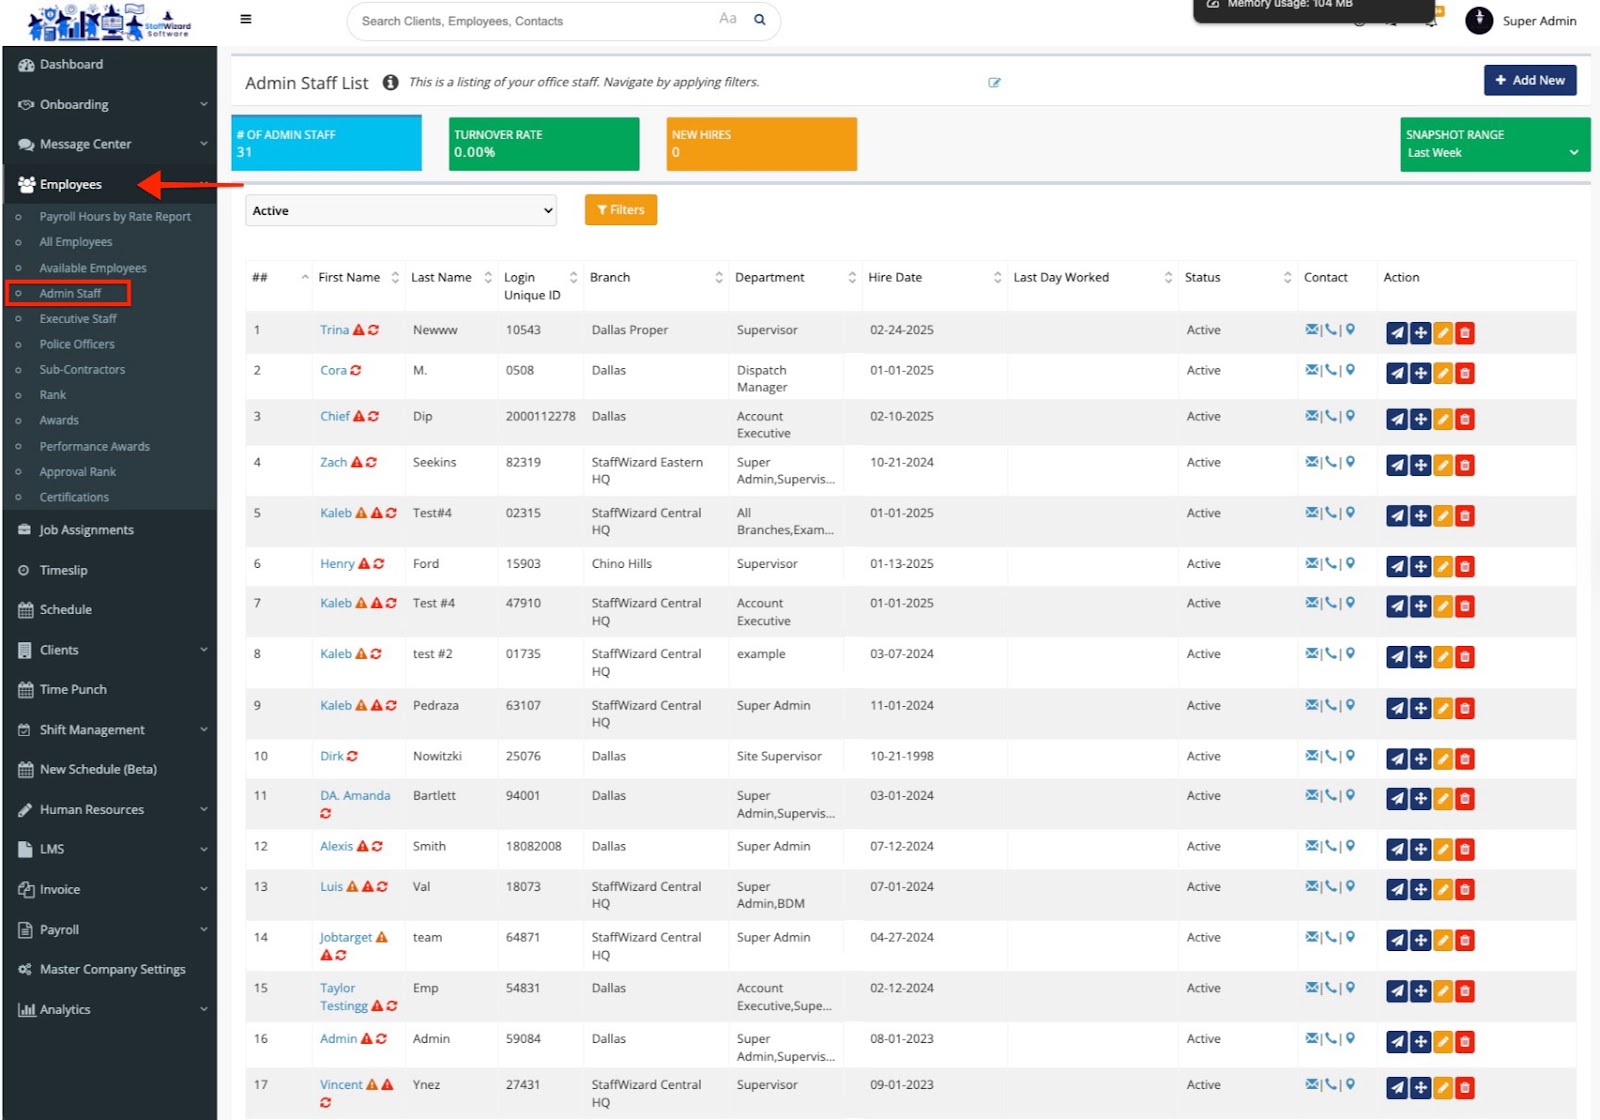
Task: Click the email envelope icon for Dirk
Action: 1311,756
